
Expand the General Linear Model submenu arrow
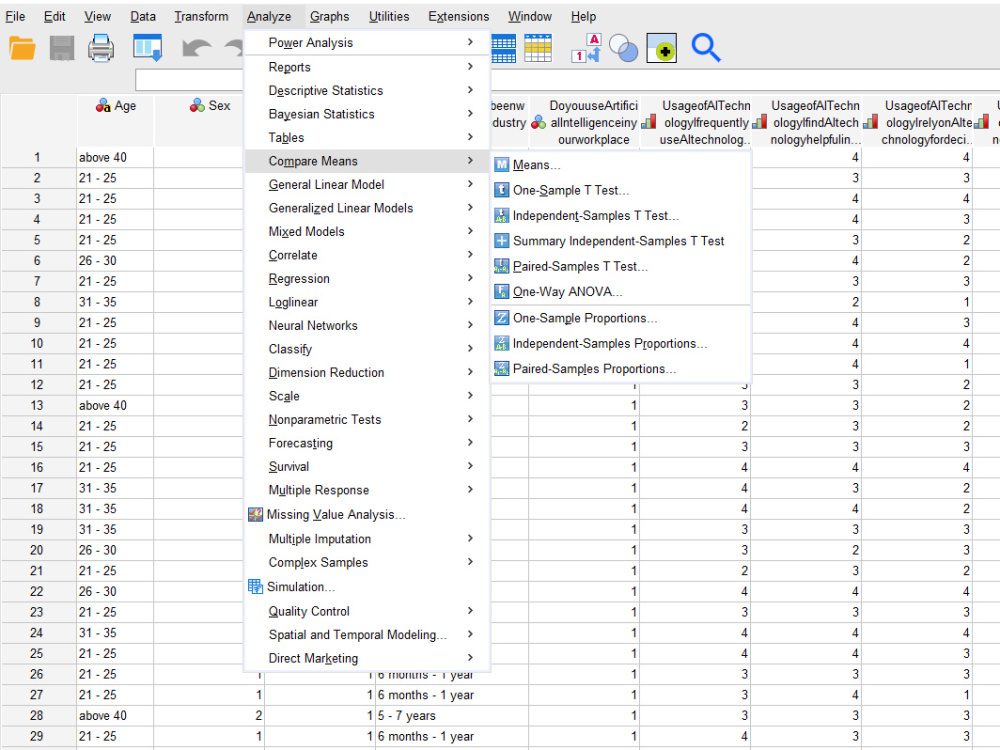470,184
